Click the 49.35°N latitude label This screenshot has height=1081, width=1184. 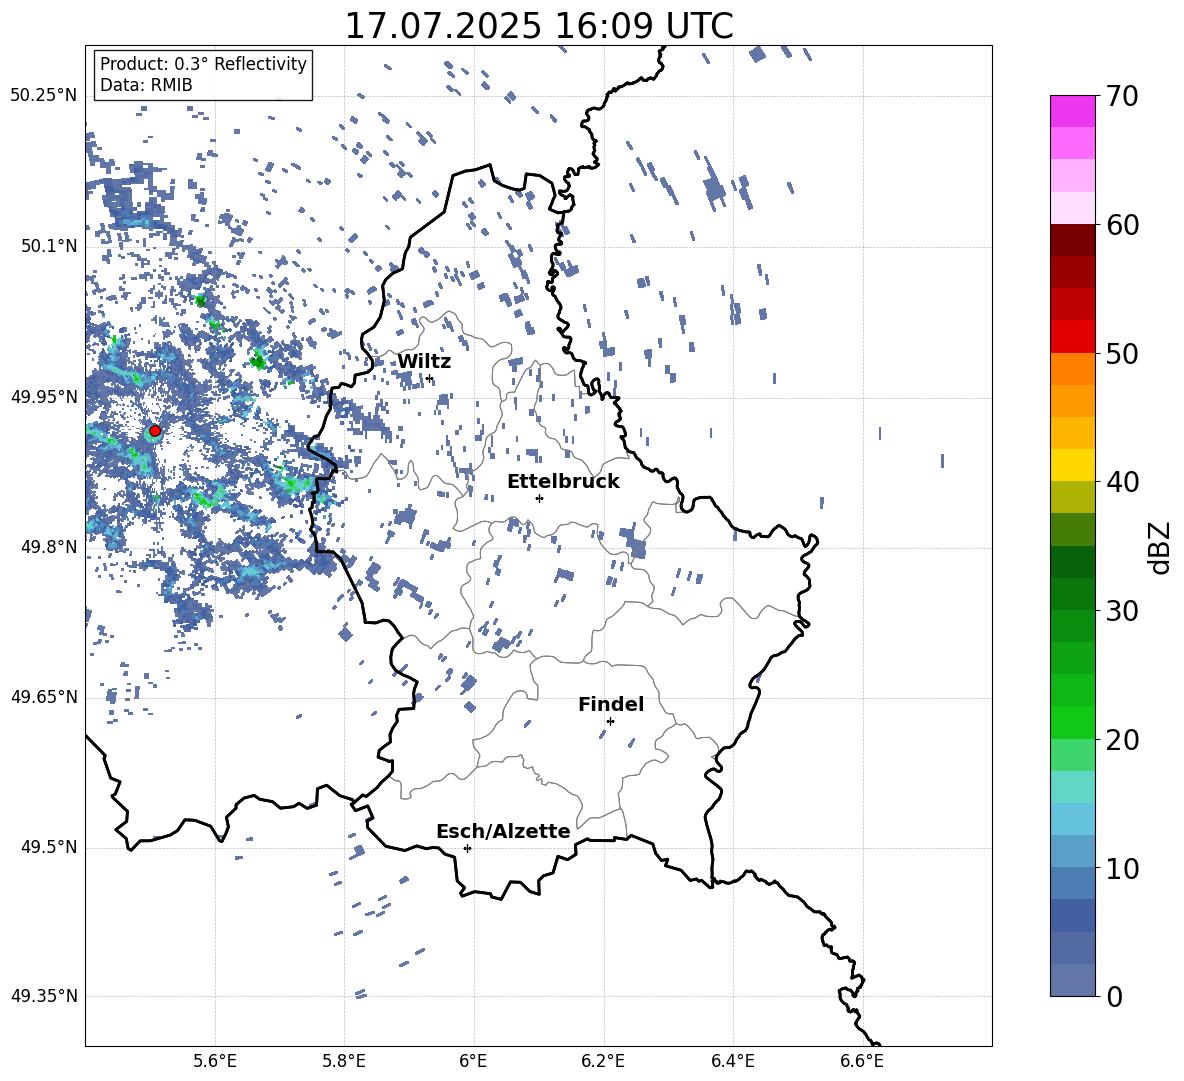(x=44, y=996)
